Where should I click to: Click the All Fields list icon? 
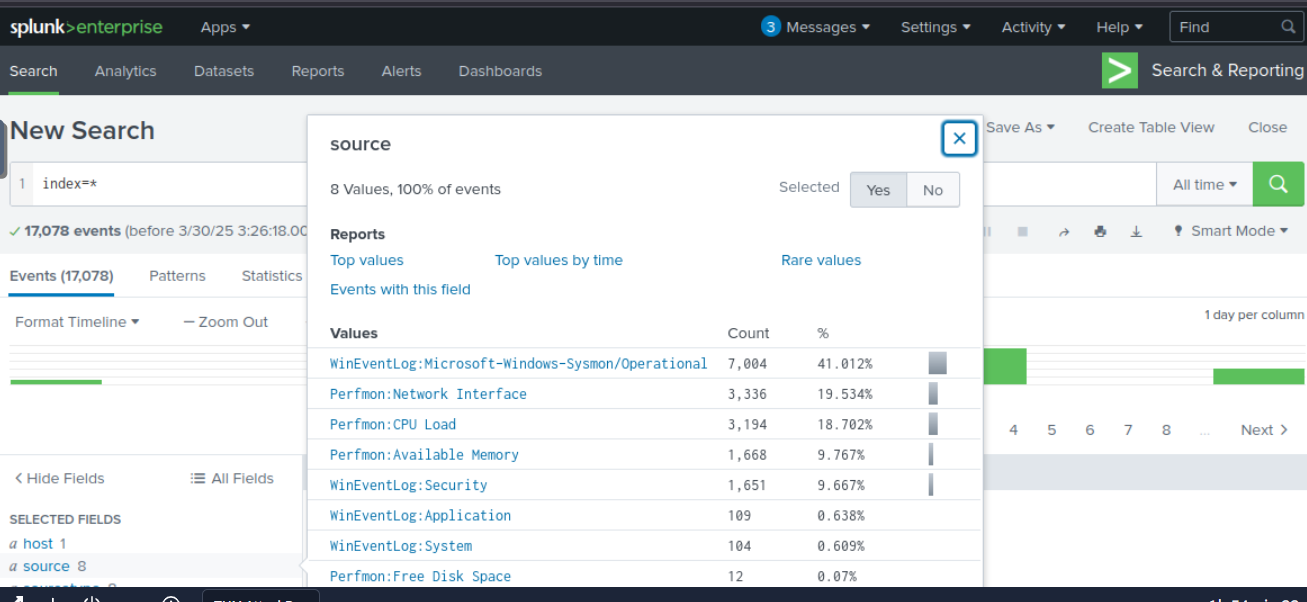pyautogui.click(x=198, y=479)
